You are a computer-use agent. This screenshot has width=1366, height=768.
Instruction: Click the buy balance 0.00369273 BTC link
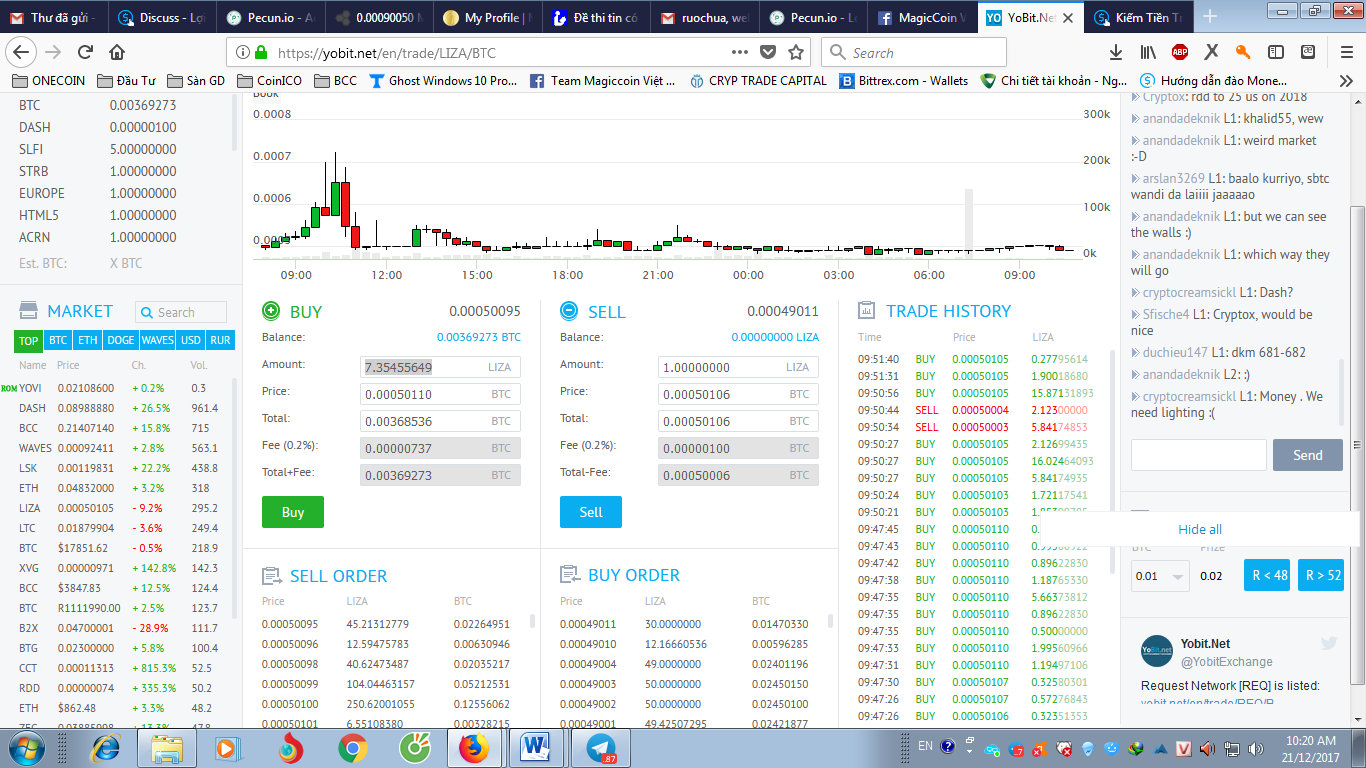479,338
